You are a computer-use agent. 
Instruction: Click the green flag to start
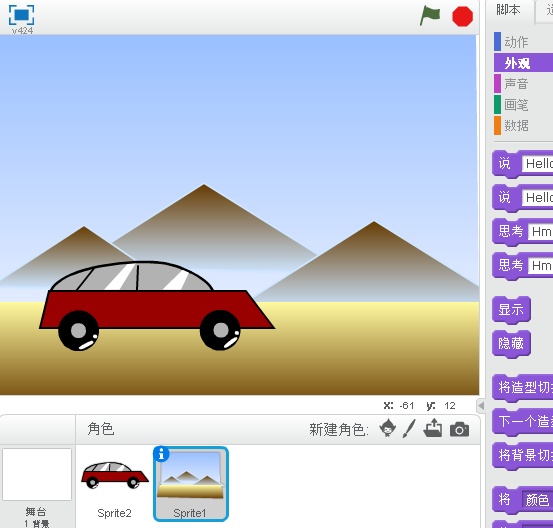[x=430, y=16]
